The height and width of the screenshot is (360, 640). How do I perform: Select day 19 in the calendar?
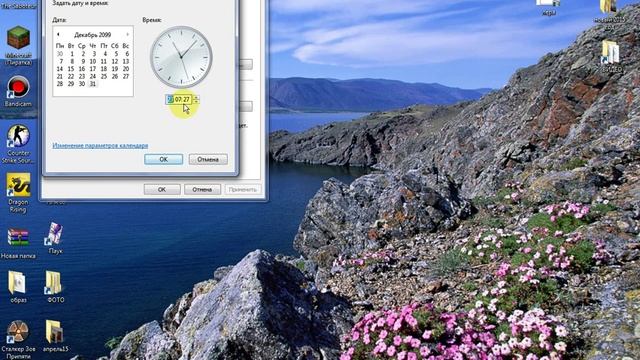(115, 69)
